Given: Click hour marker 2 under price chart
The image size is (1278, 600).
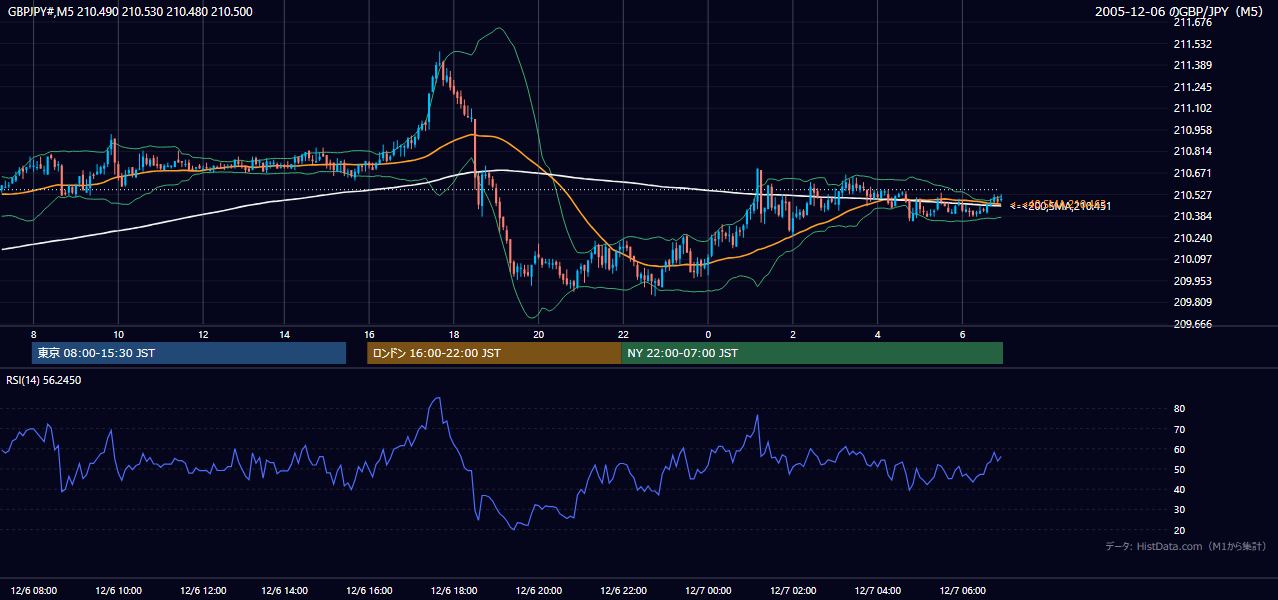Looking at the screenshot, I should [792, 335].
